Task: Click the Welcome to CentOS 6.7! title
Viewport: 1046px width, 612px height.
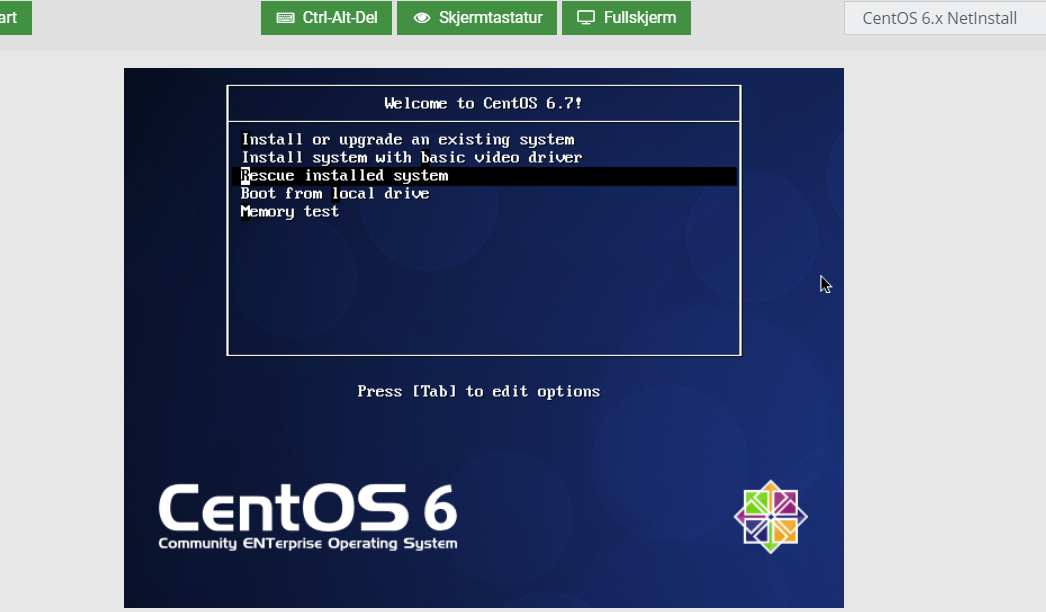Action: [483, 103]
